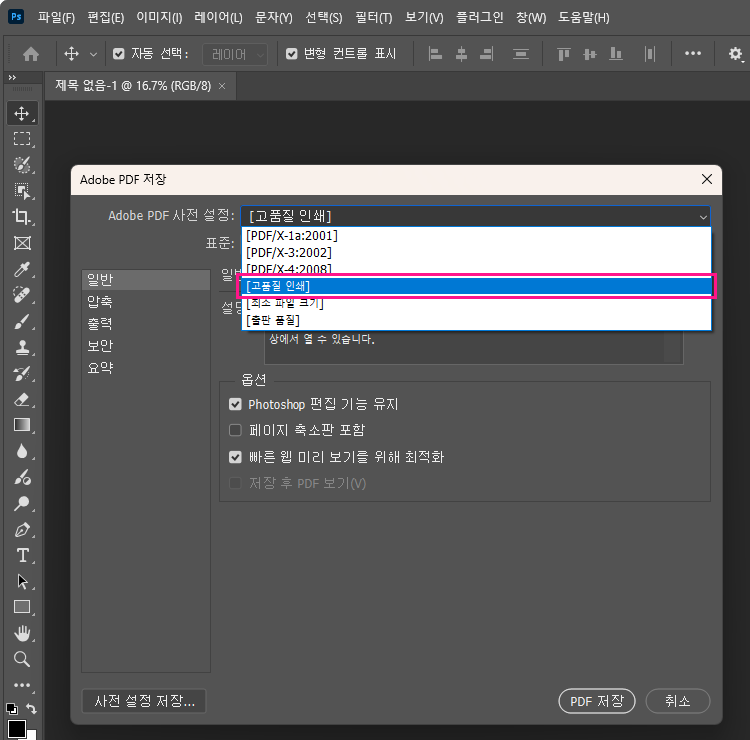Viewport: 750px width, 740px height.
Task: Click the 사전 설정 저장... button
Action: [144, 701]
